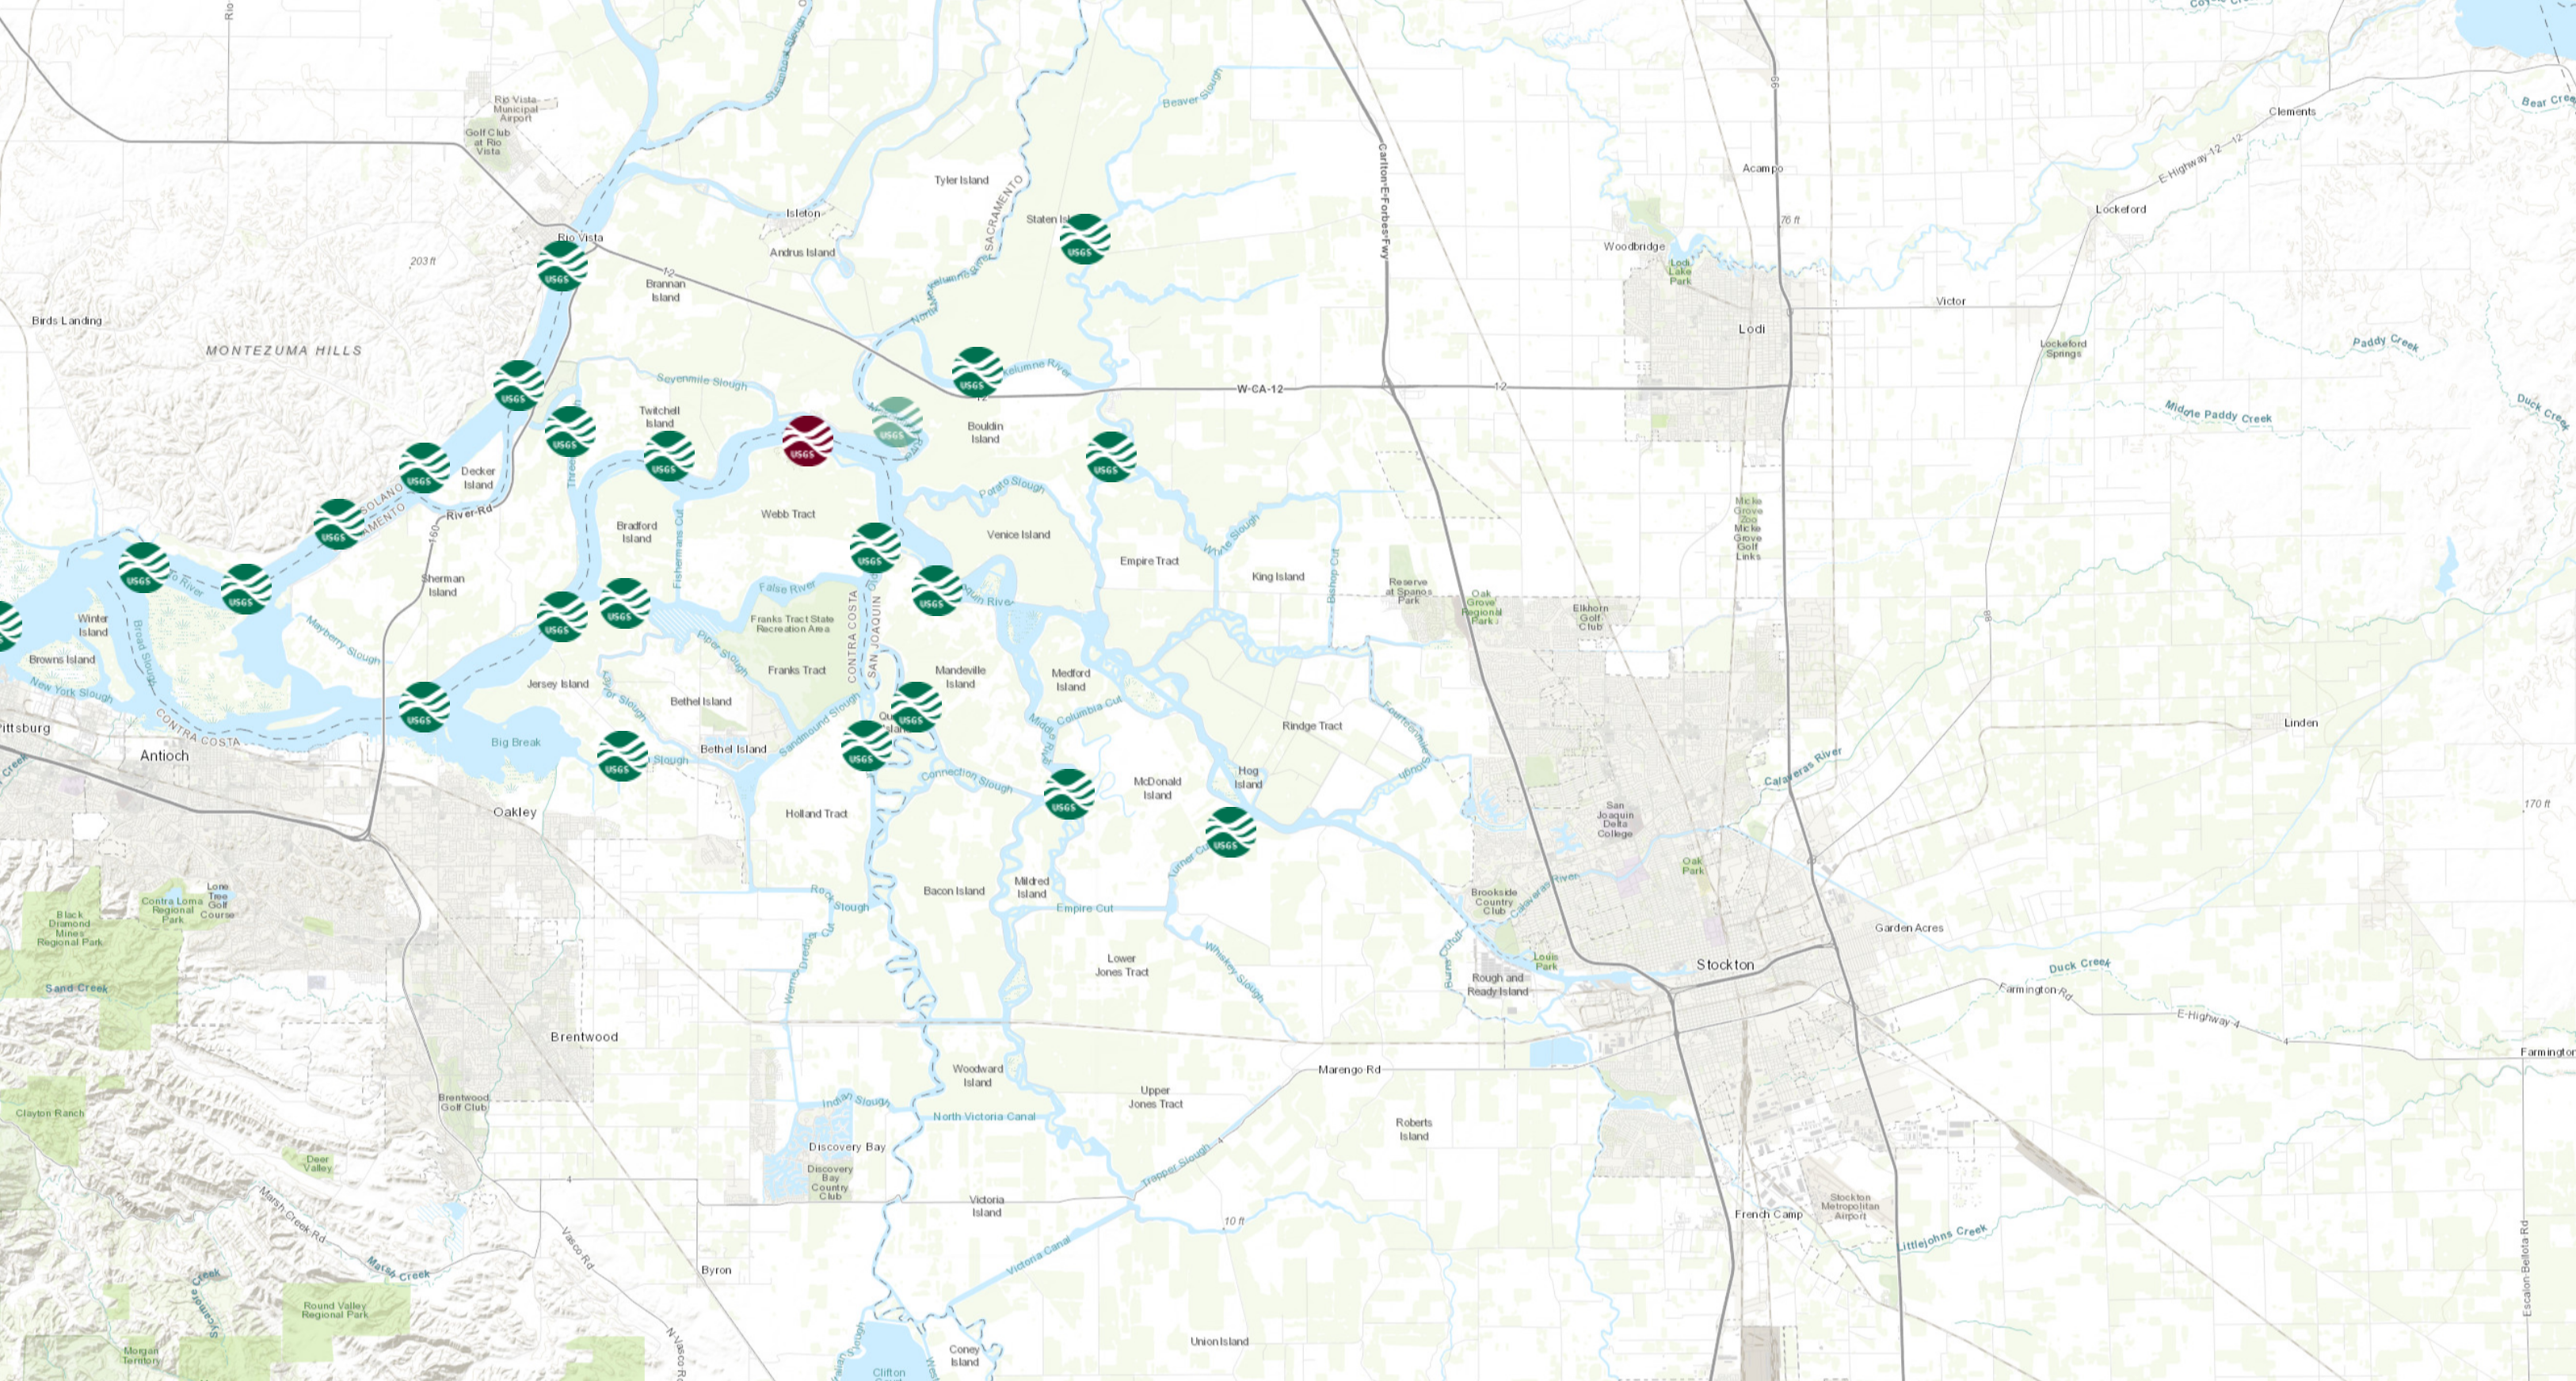Image resolution: width=2576 pixels, height=1381 pixels.
Task: Click the Discovery Bay label
Action: click(847, 1147)
